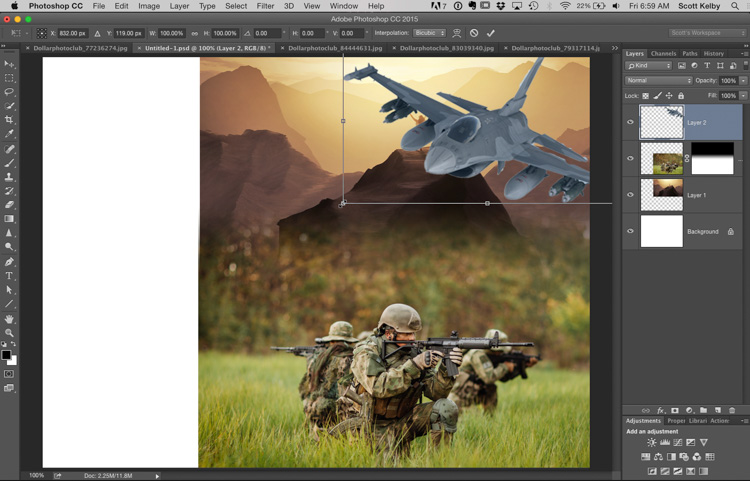The height and width of the screenshot is (481, 750).
Task: Hide the Background layer eye icon
Action: pos(630,231)
